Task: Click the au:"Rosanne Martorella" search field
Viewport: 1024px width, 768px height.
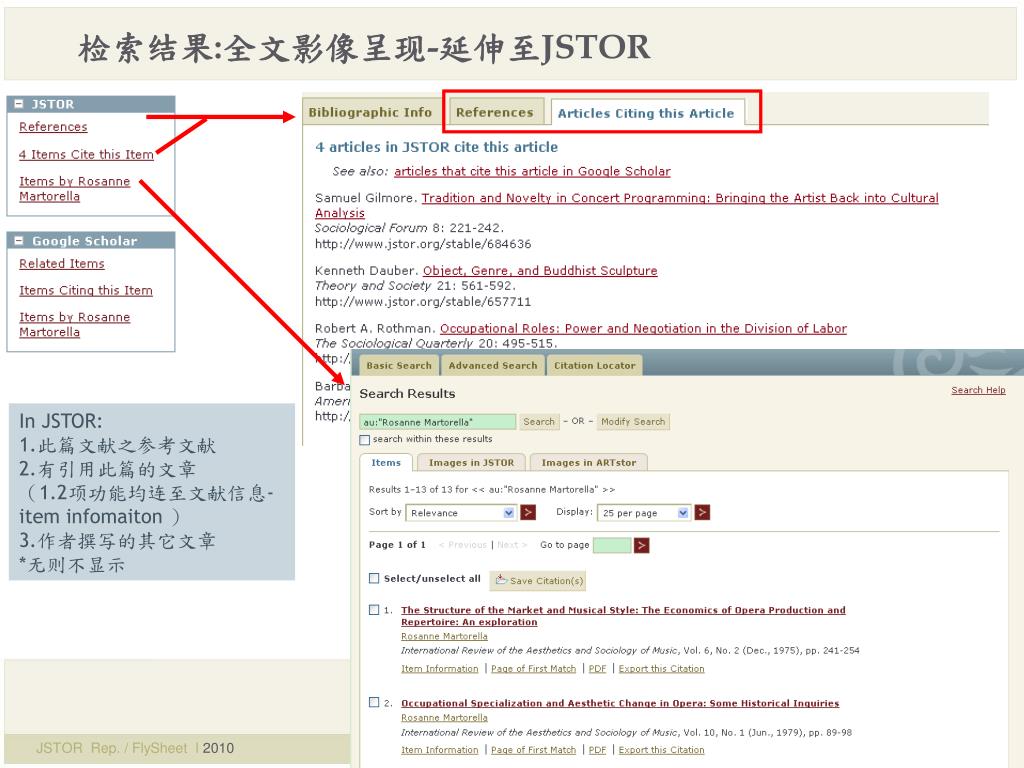Action: 438,422
